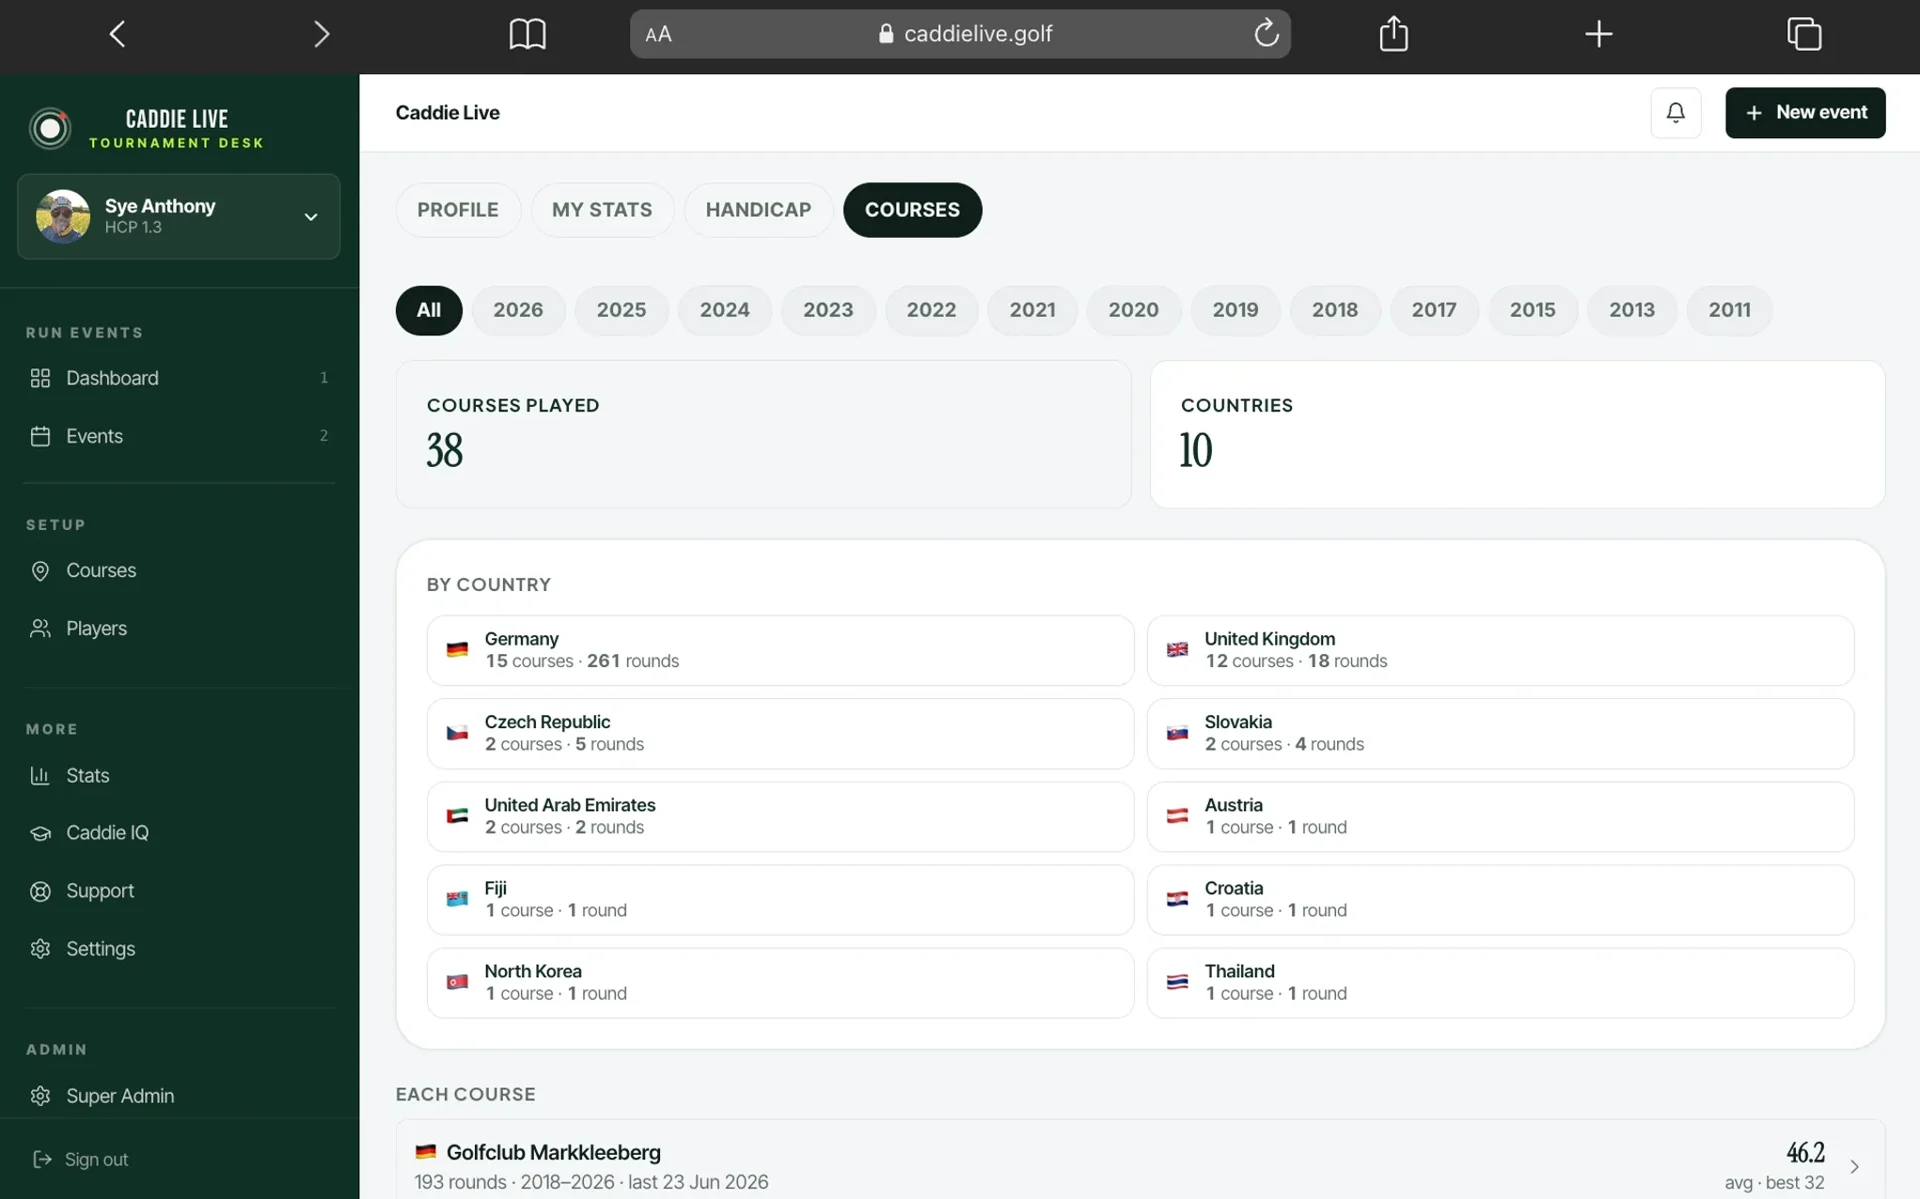The width and height of the screenshot is (1920, 1199).
Task: Click Settings gear icon in sidebar
Action: [40, 948]
